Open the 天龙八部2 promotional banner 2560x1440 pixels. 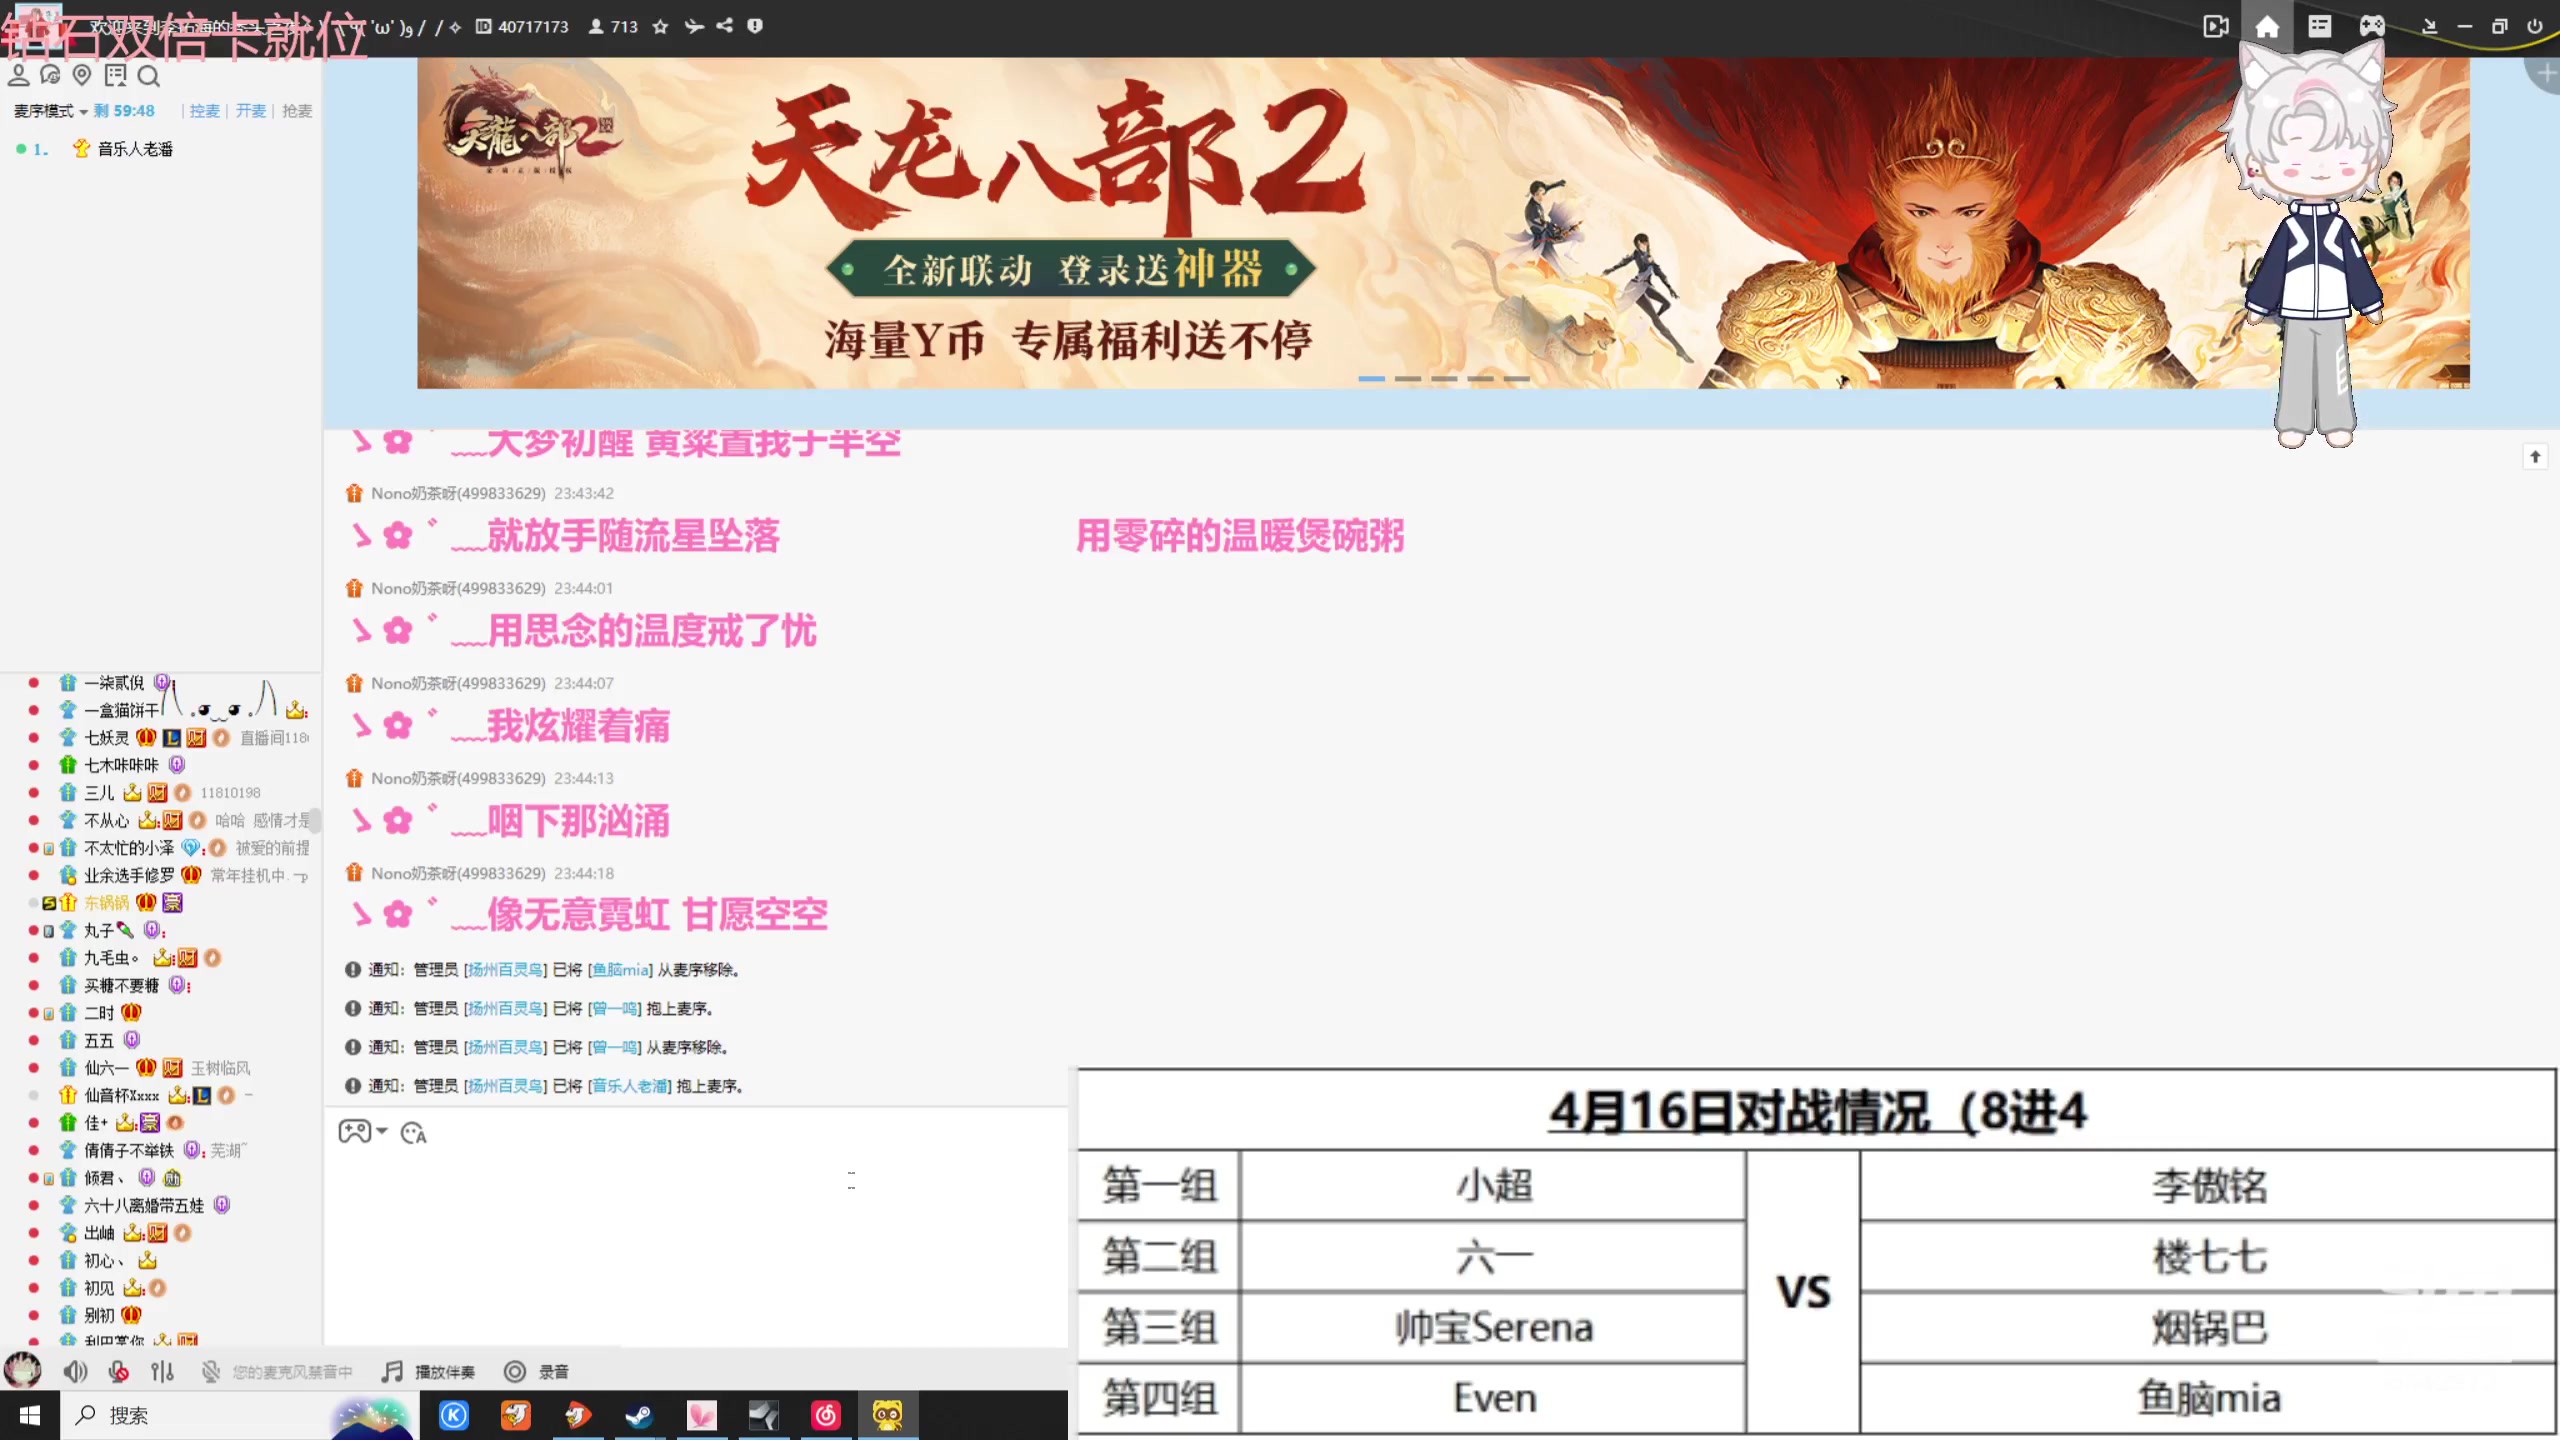point(1443,223)
